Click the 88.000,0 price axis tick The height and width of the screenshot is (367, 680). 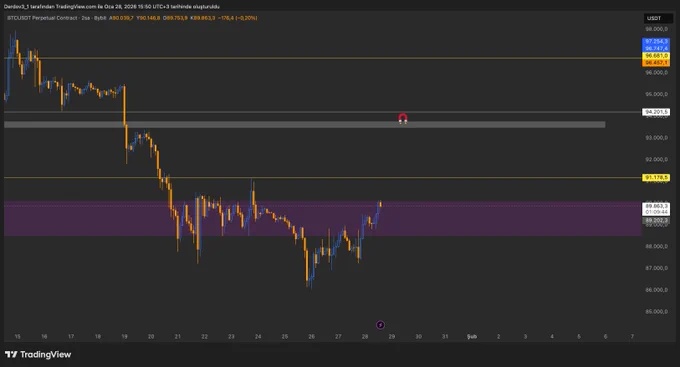[657, 246]
